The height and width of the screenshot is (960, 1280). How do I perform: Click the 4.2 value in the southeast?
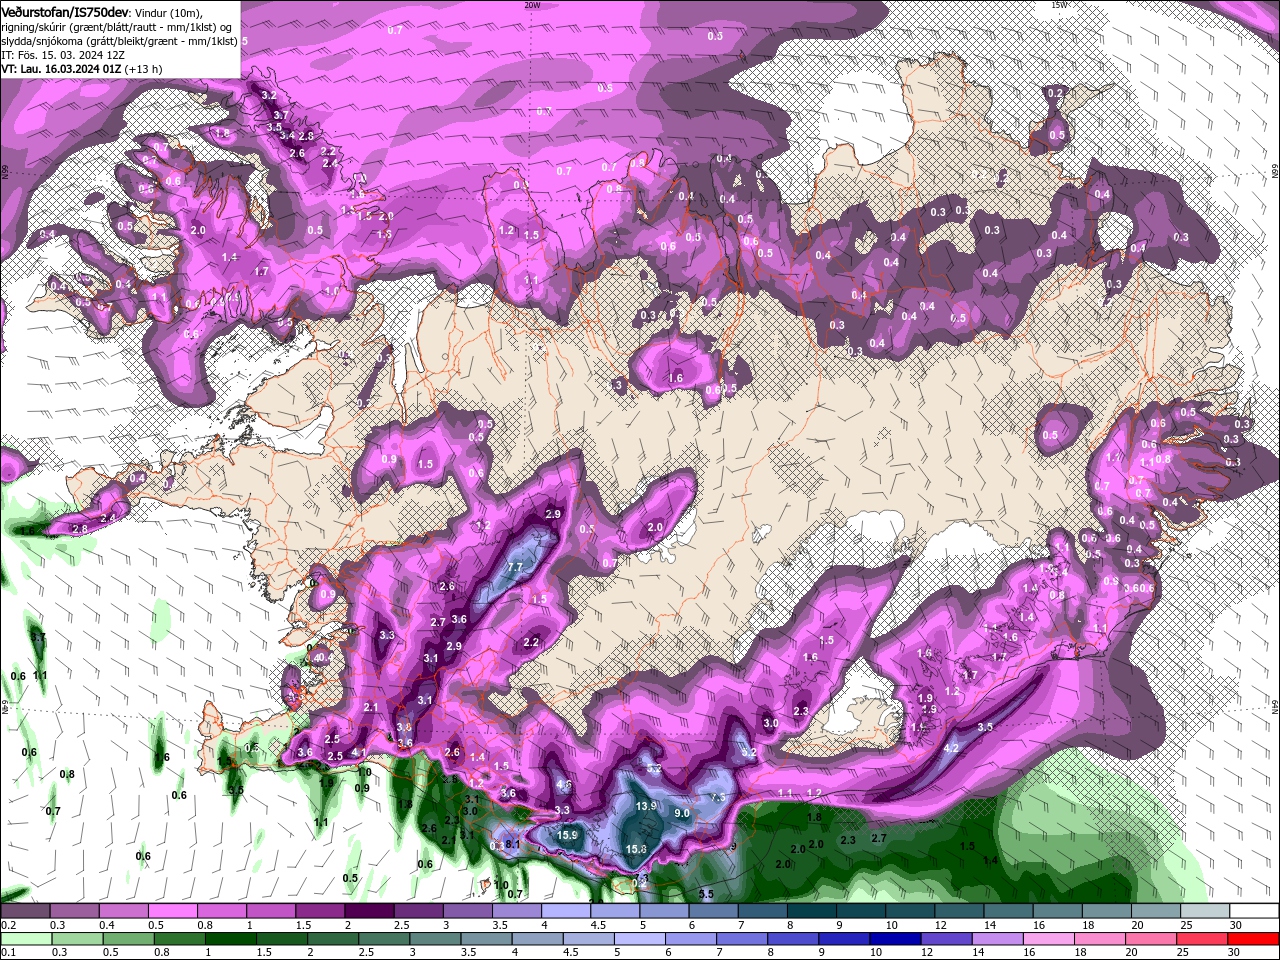pyautogui.click(x=951, y=748)
